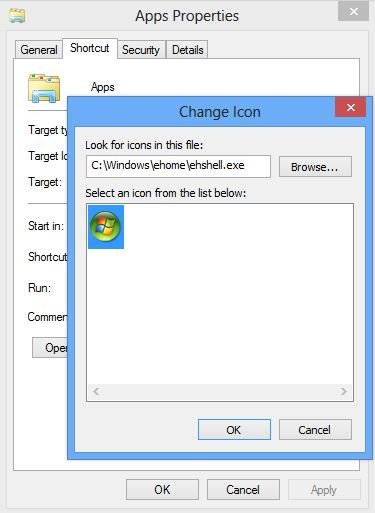Close the Change Icon dialog

[350, 107]
